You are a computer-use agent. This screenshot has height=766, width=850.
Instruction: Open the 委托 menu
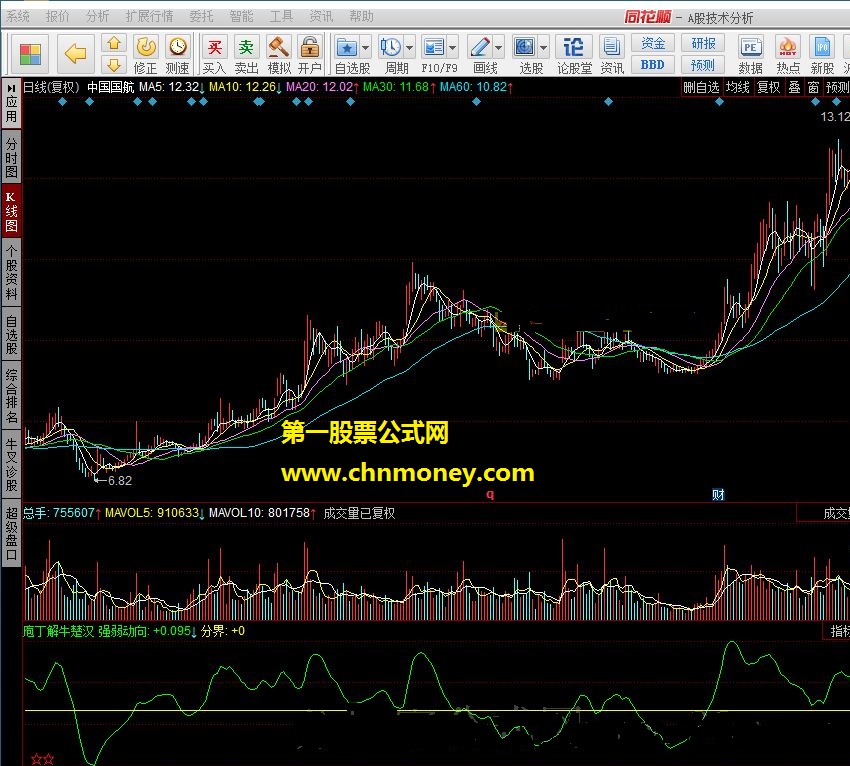[x=202, y=17]
